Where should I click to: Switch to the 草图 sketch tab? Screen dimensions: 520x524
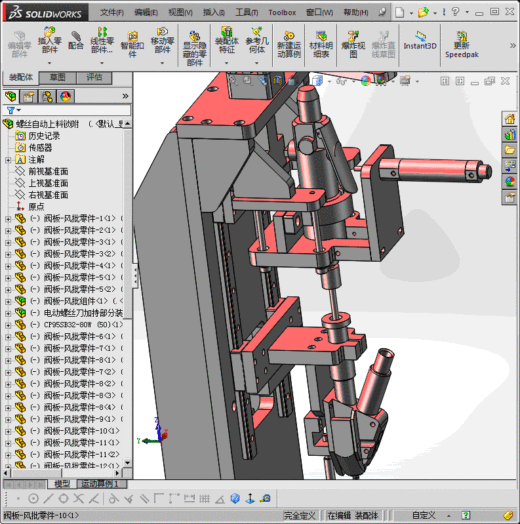[57, 78]
